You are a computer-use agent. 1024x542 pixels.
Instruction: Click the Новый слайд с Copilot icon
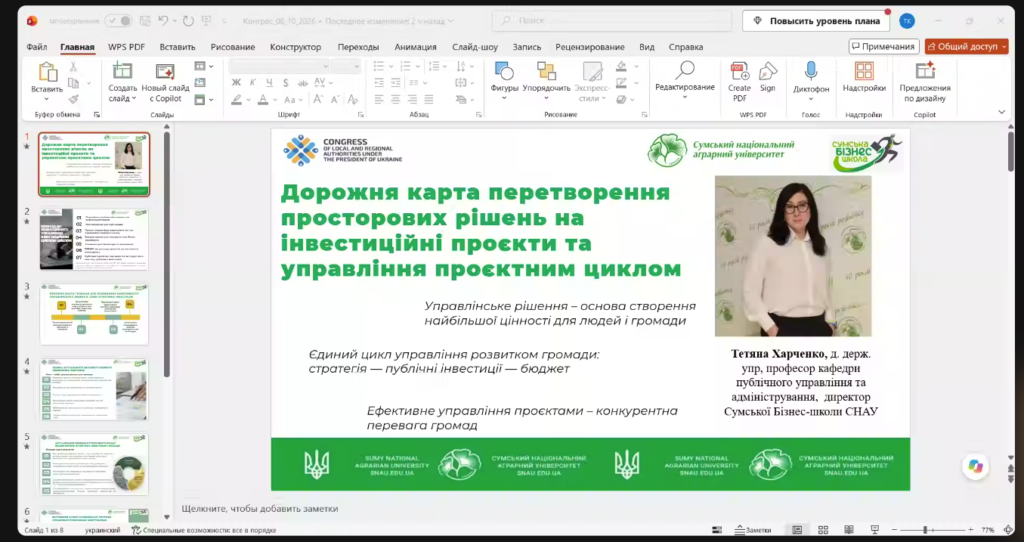click(165, 72)
